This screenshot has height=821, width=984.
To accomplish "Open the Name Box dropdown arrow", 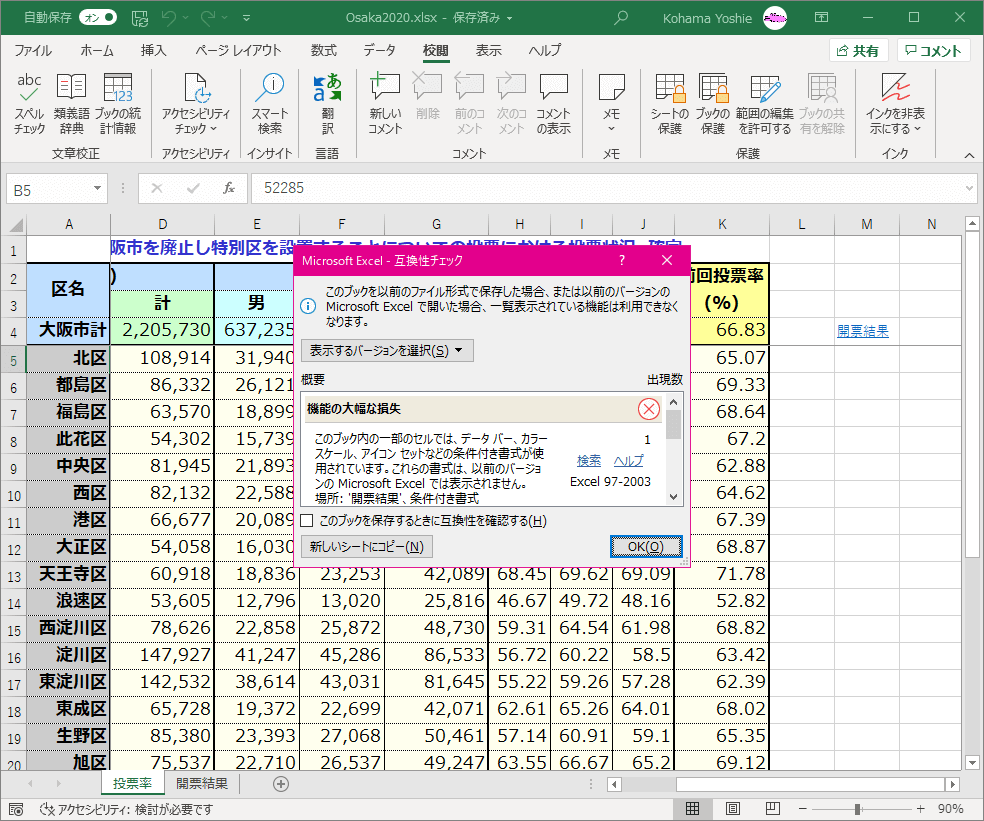I will [x=98, y=188].
